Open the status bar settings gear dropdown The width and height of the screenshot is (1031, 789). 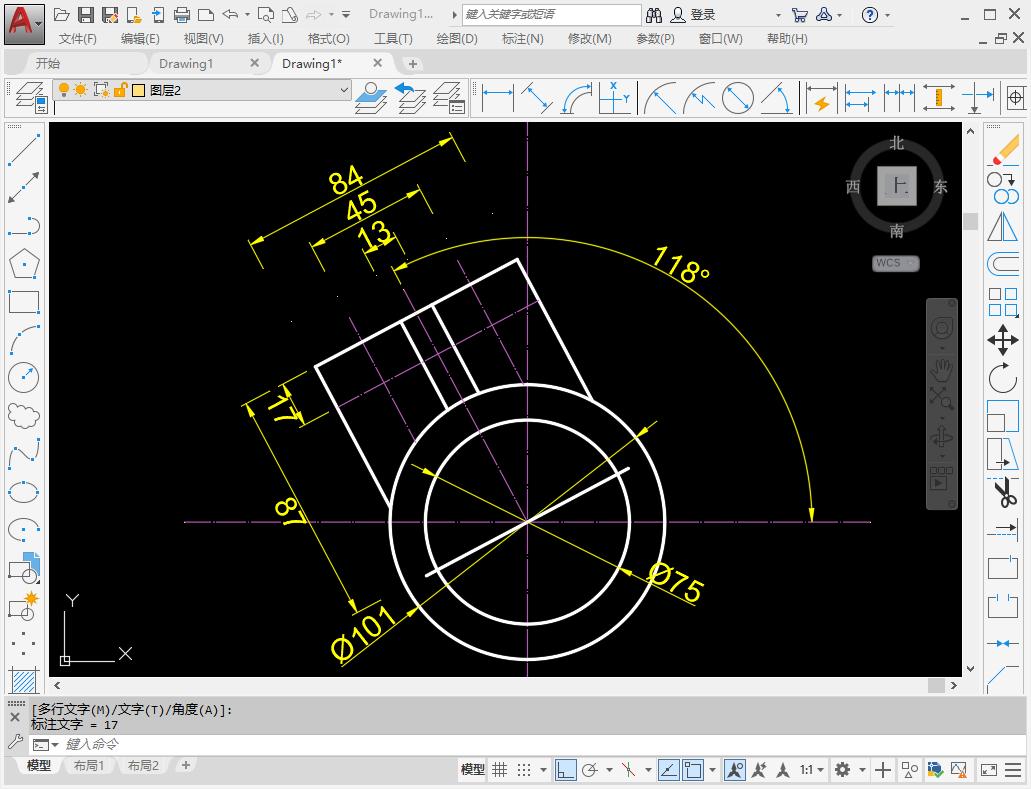click(x=861, y=770)
